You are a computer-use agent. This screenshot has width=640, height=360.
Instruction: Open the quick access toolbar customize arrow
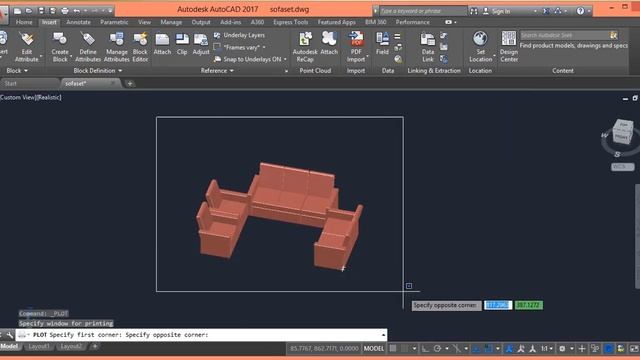tap(110, 11)
